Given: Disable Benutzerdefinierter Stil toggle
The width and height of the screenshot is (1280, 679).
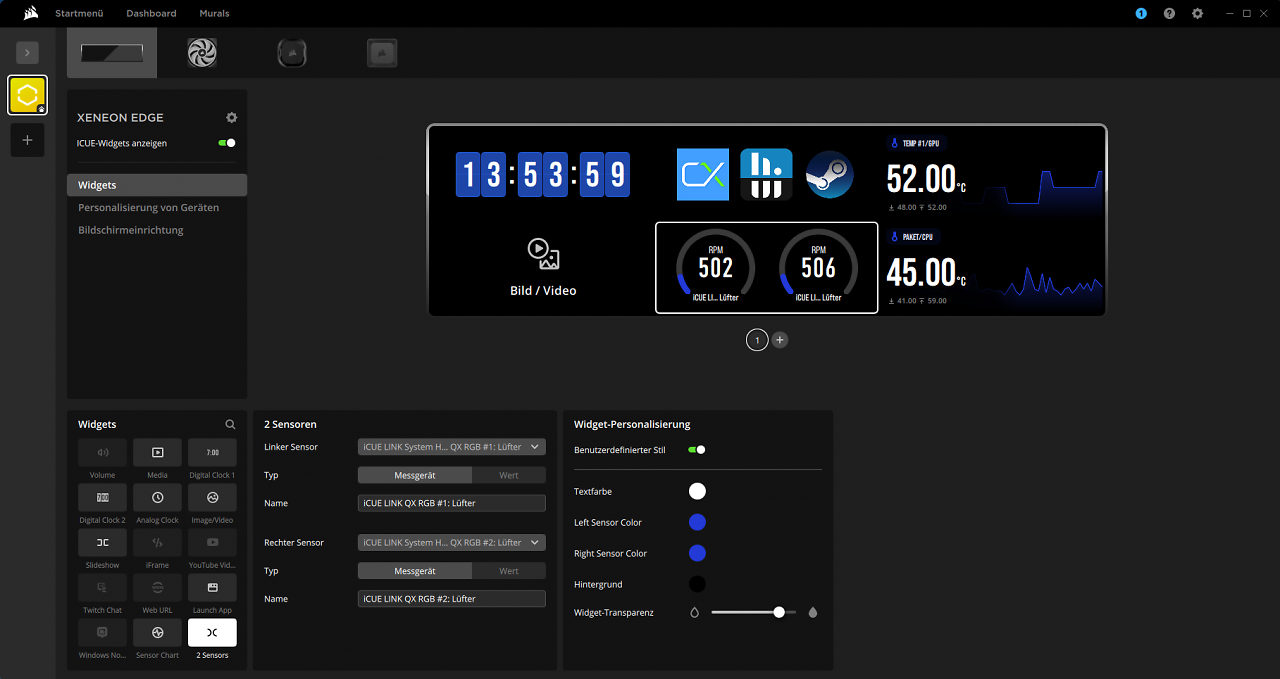Looking at the screenshot, I should point(697,450).
